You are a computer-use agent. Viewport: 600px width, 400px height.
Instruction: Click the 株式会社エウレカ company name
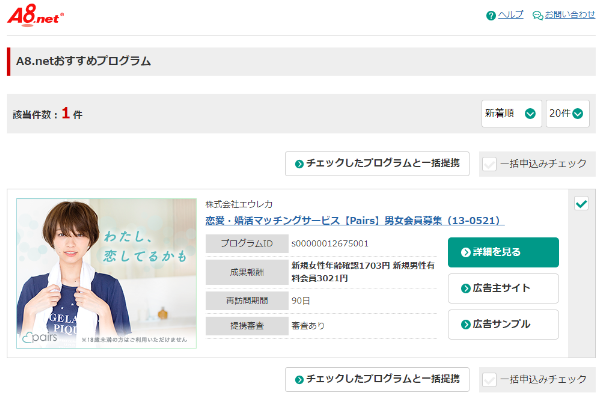click(239, 204)
